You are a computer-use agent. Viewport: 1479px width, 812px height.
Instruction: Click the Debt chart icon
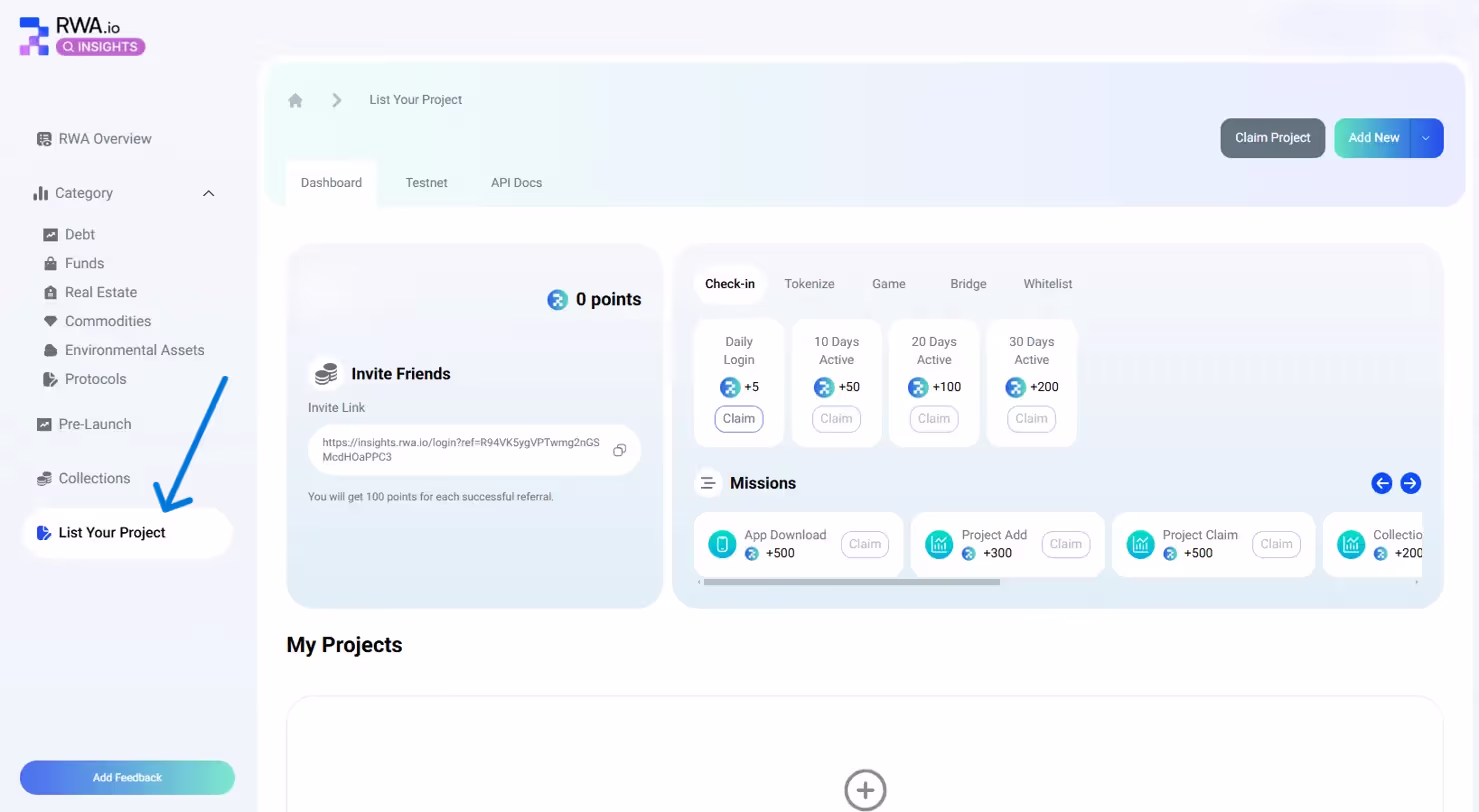pos(50,235)
